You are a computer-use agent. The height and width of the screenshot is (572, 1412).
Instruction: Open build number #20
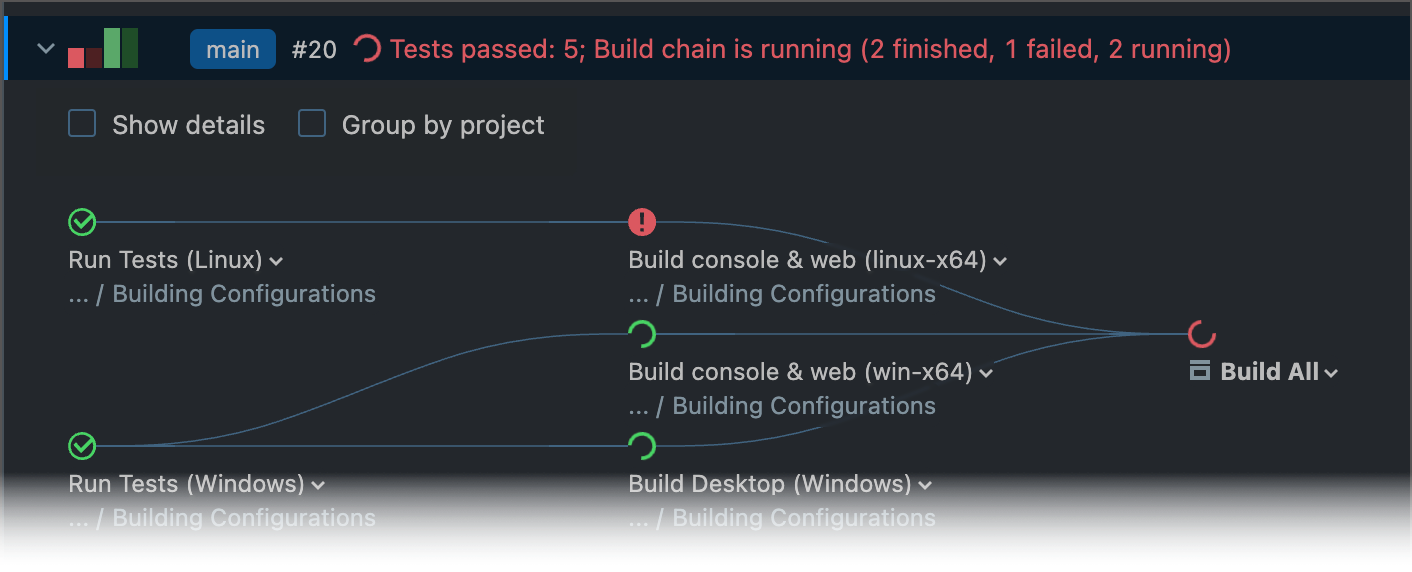314,49
